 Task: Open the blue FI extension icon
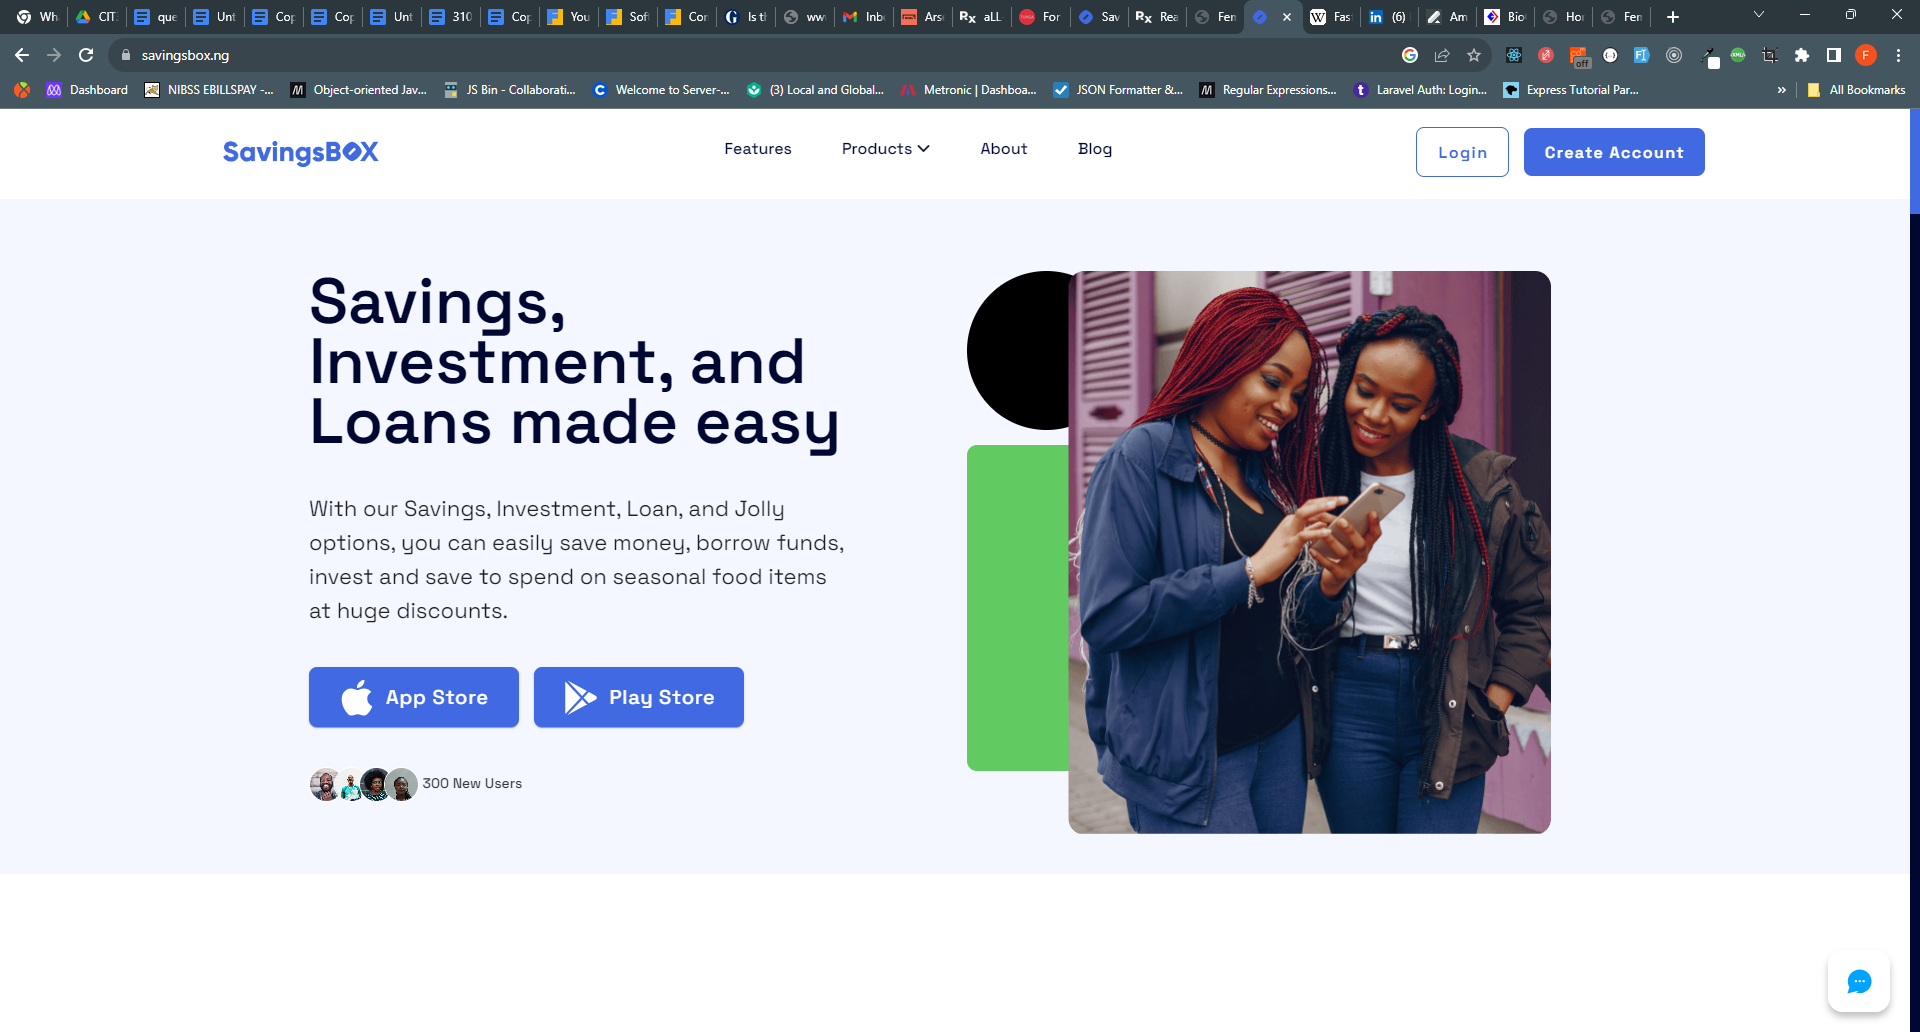pos(1642,55)
